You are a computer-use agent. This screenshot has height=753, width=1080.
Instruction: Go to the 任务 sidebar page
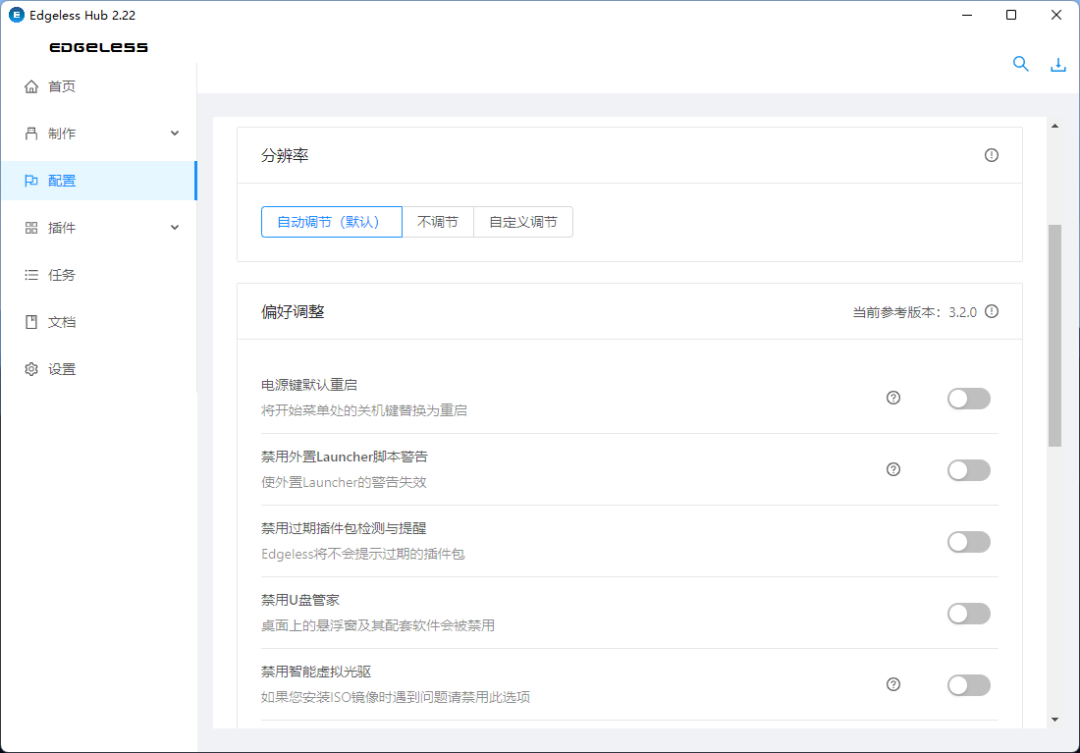click(62, 275)
